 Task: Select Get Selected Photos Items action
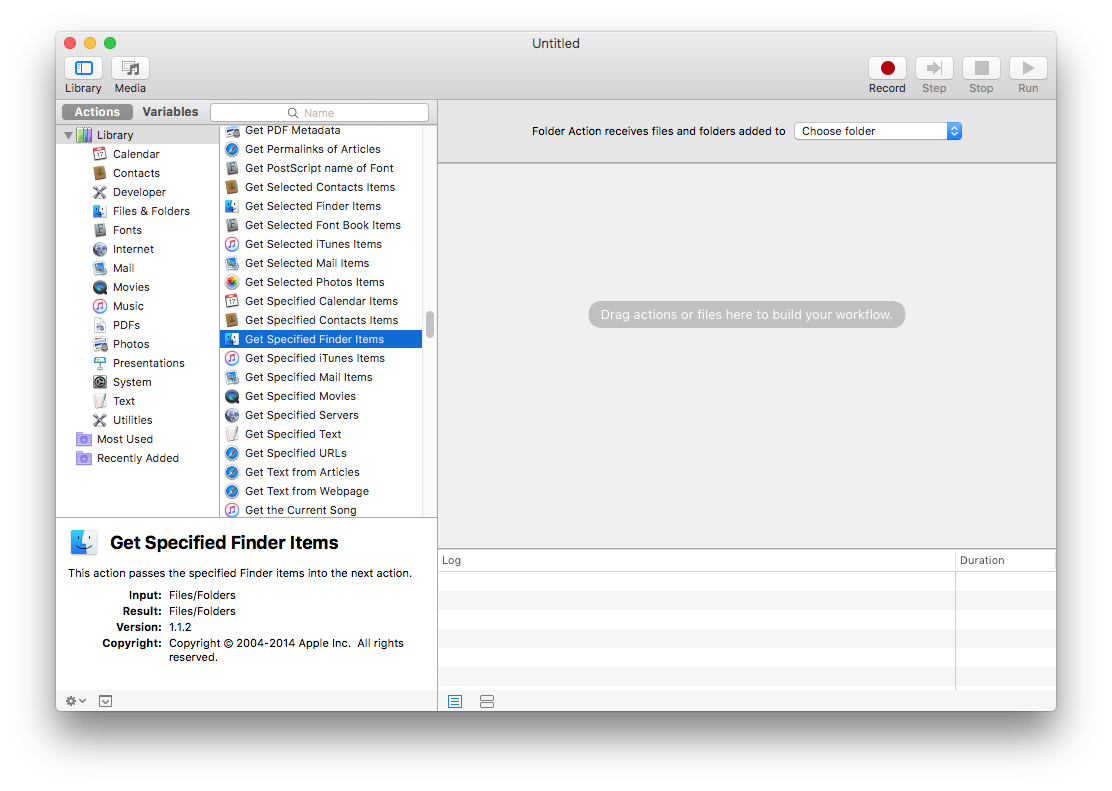click(321, 282)
